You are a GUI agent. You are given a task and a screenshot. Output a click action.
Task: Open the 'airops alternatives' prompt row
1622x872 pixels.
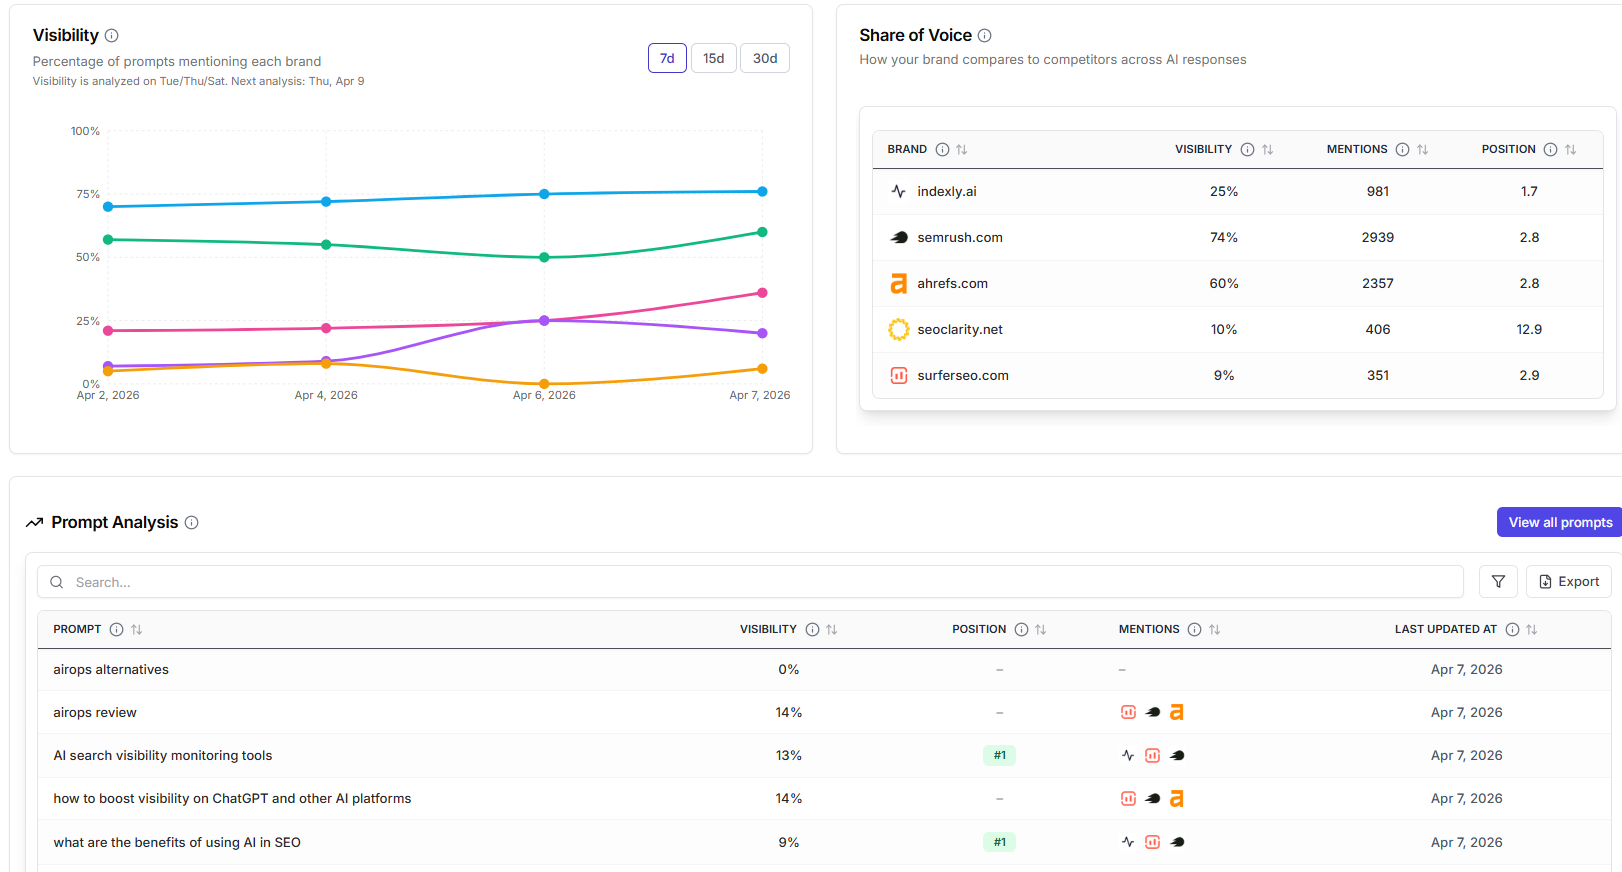point(111,670)
